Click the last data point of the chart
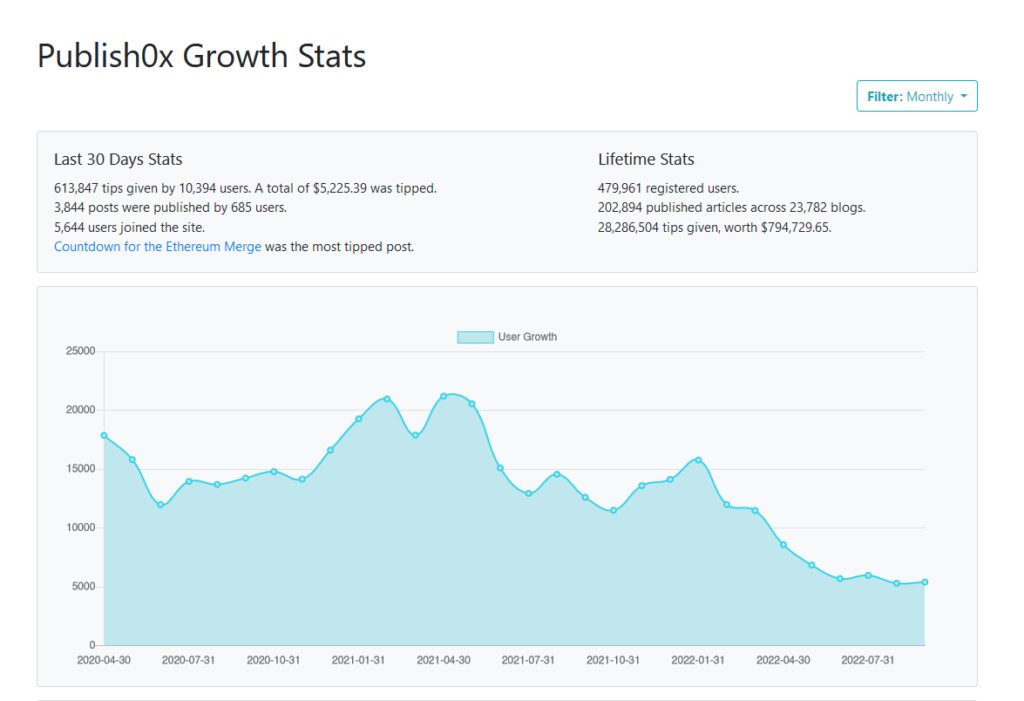Image resolution: width=1024 pixels, height=701 pixels. click(925, 582)
